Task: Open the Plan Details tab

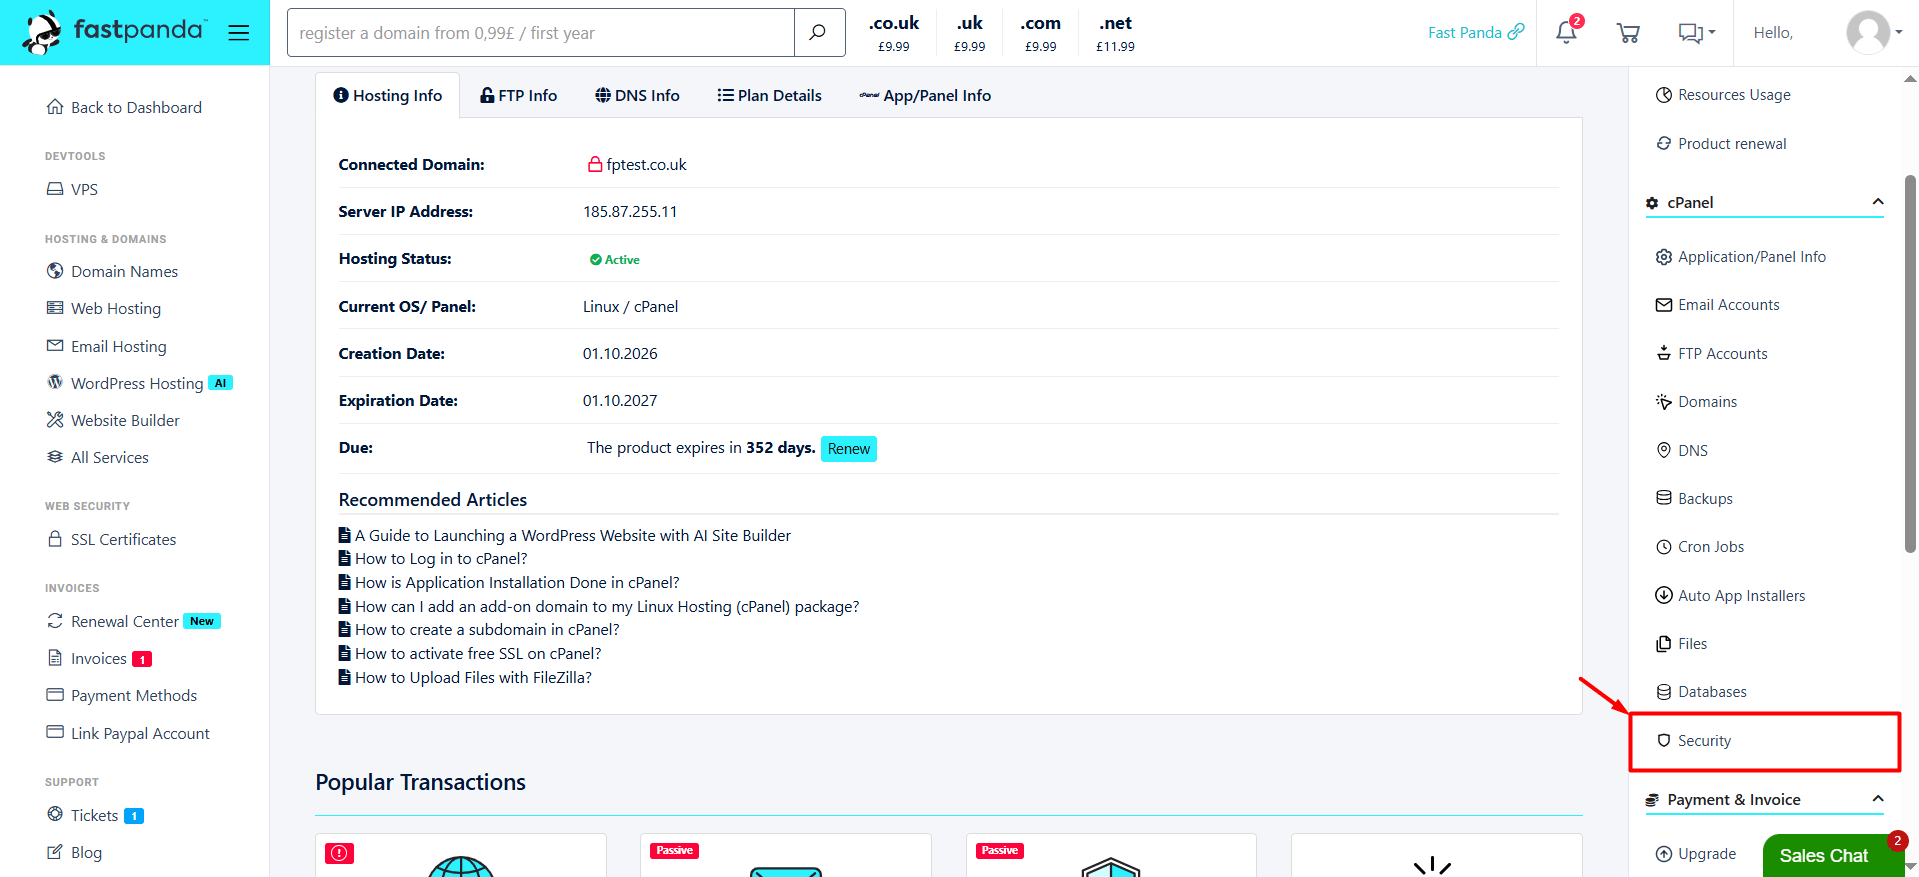Action: coord(770,95)
